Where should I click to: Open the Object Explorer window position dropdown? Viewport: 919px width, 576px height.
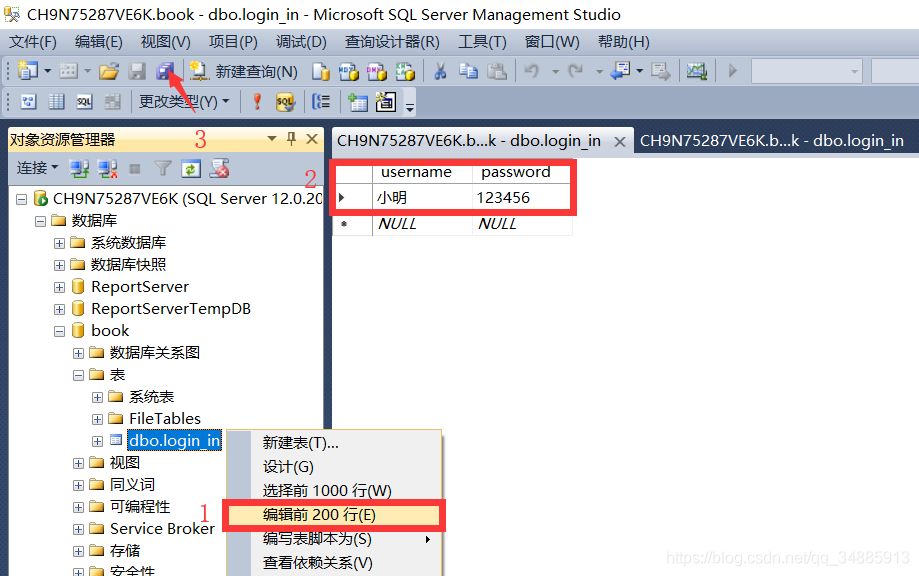271,139
